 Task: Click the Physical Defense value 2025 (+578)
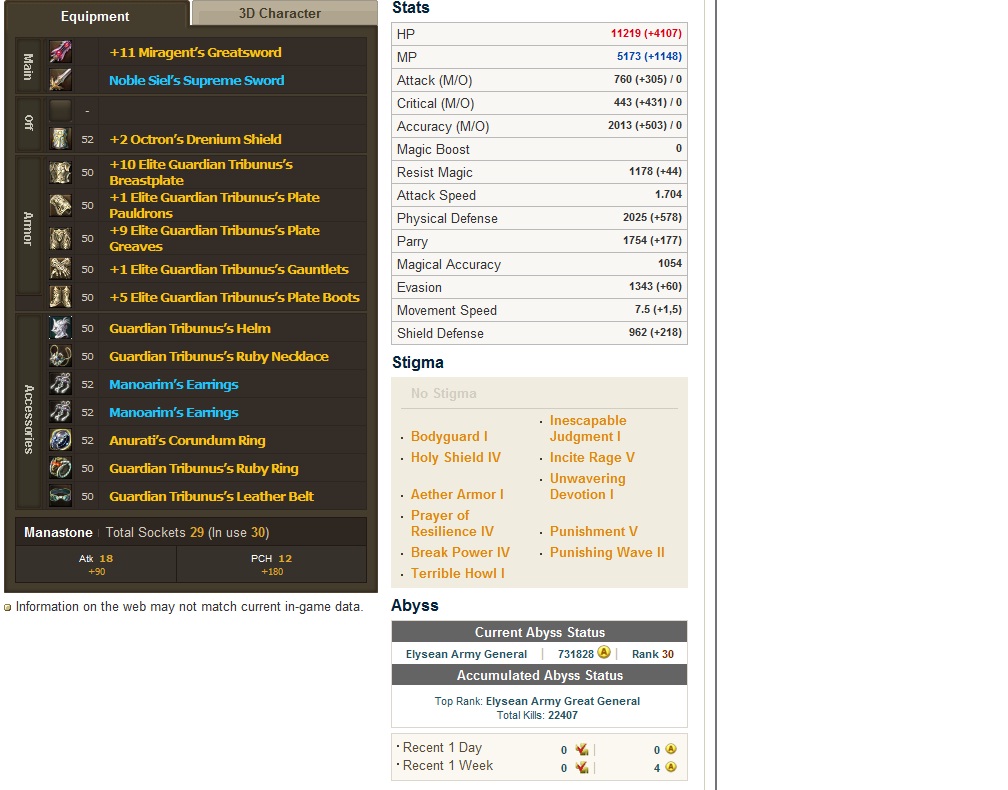click(652, 218)
